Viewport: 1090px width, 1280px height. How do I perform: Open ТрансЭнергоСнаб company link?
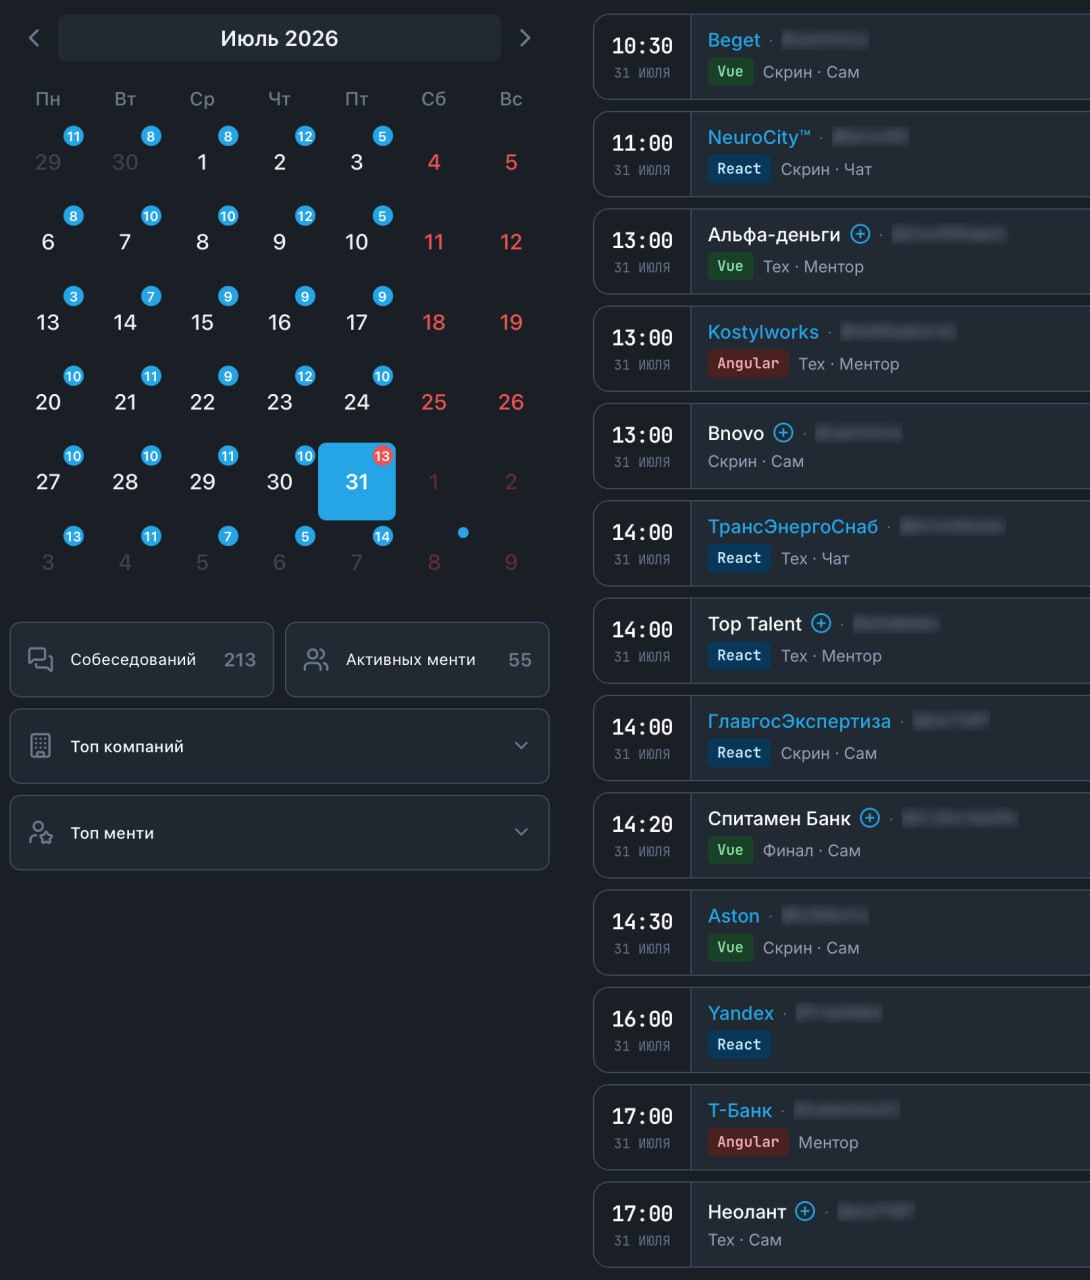coord(793,526)
